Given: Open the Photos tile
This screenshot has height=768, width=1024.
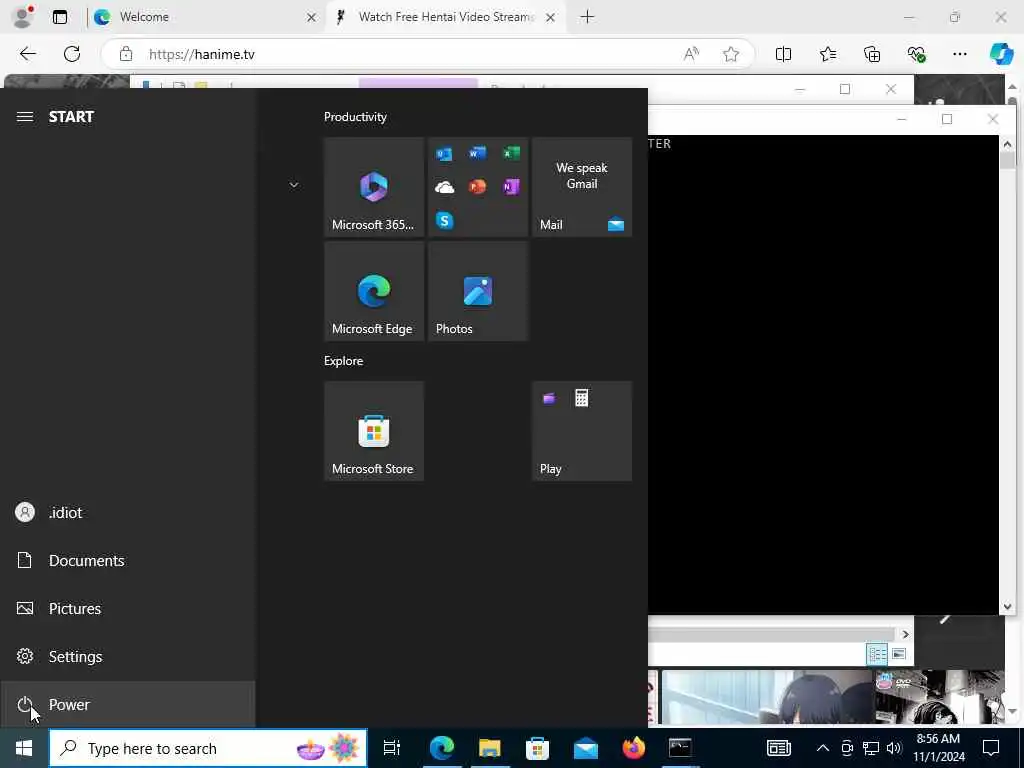Looking at the screenshot, I should pyautogui.click(x=478, y=291).
